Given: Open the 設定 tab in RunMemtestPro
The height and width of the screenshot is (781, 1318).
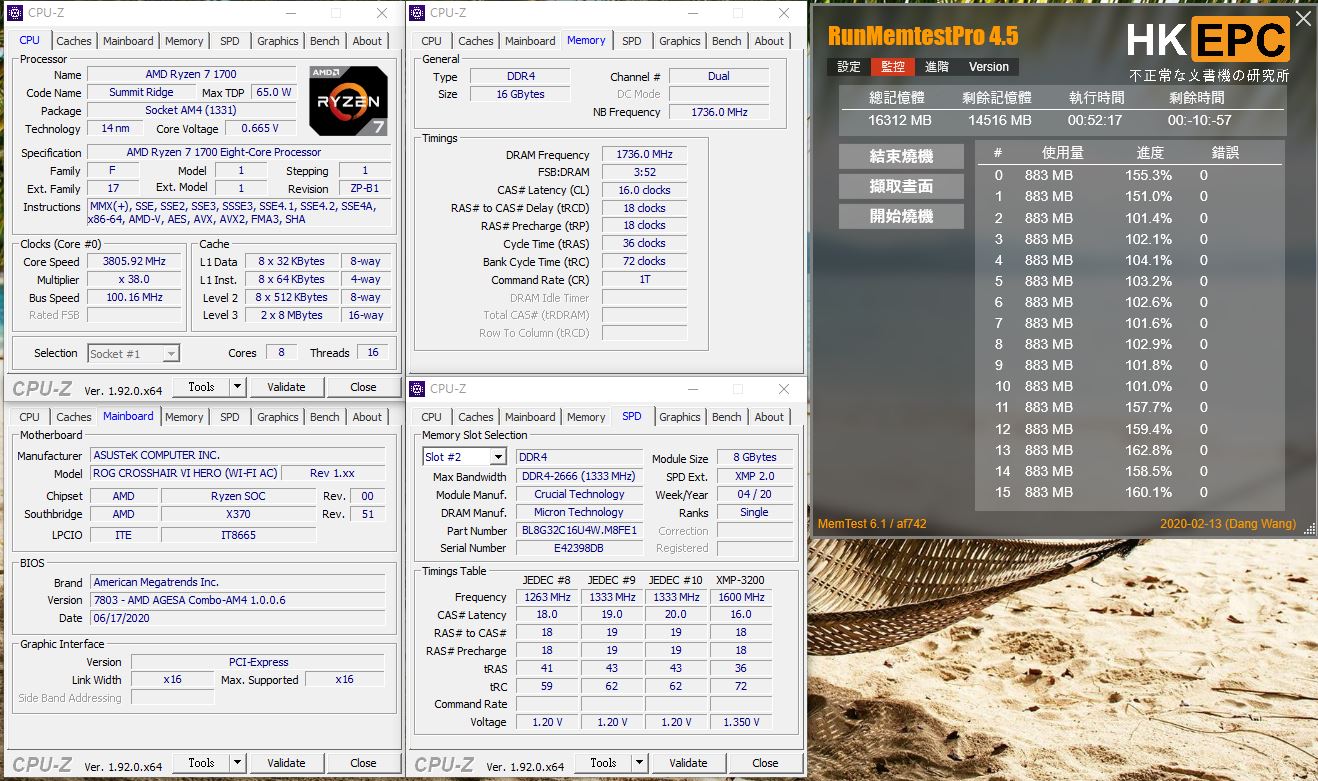Looking at the screenshot, I should coord(849,67).
